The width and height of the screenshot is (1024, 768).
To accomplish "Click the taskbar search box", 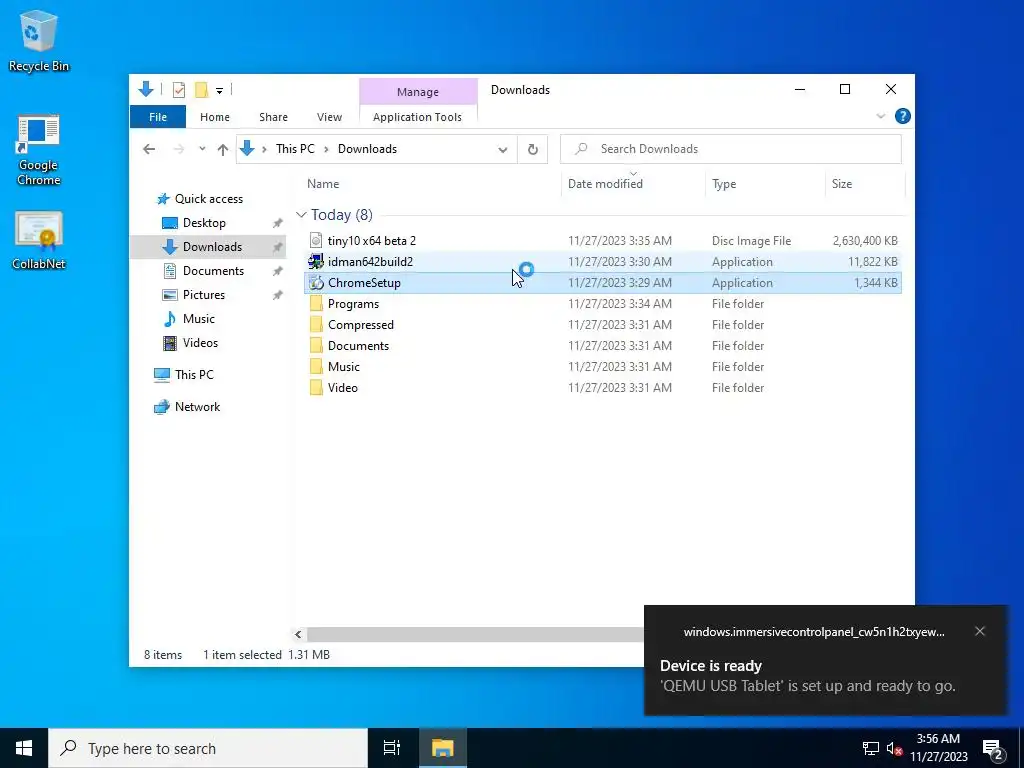I will tap(208, 748).
